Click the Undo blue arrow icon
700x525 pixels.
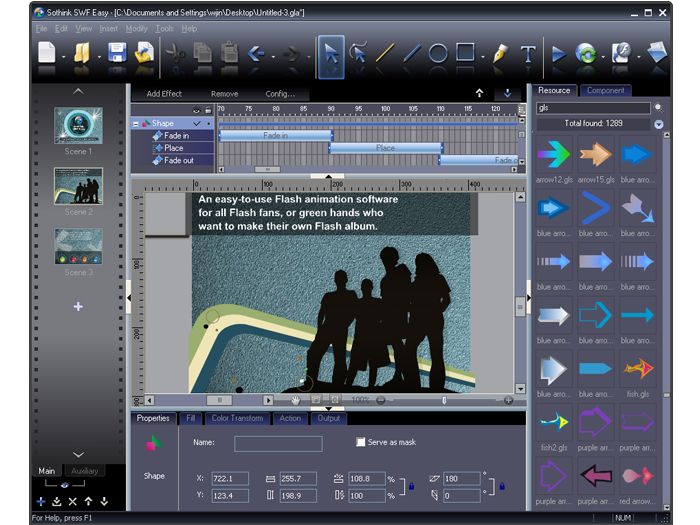pyautogui.click(x=257, y=54)
